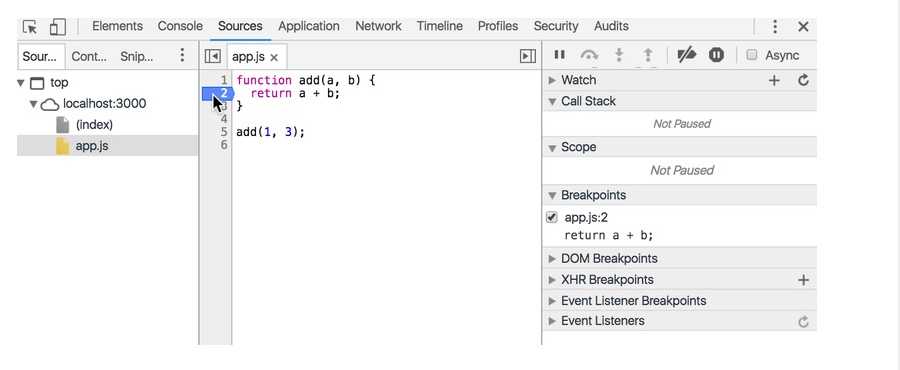Enable the Async checkbox
Screen dimensions: 900x370
[751, 55]
